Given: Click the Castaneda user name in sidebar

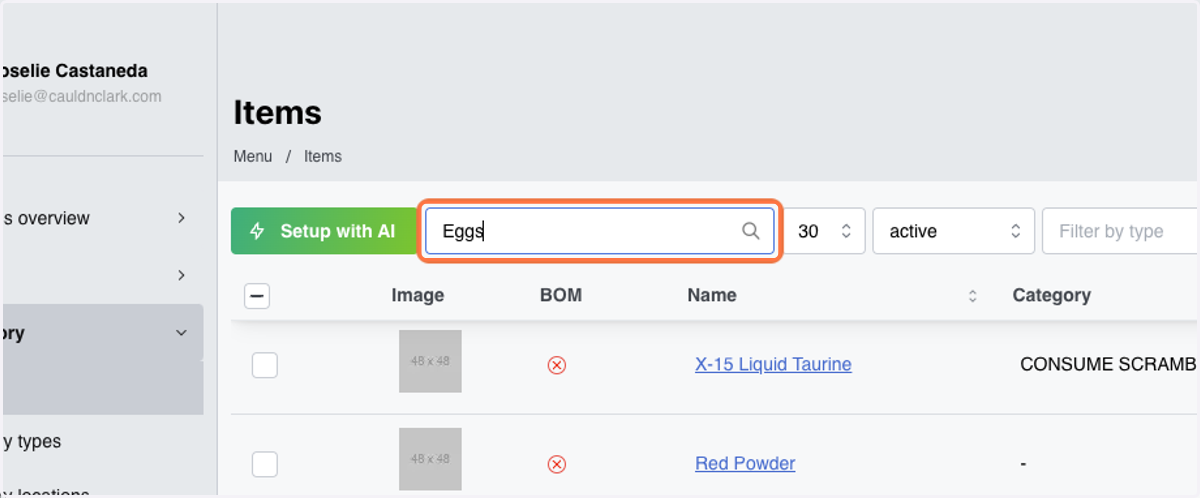Looking at the screenshot, I should click(75, 71).
